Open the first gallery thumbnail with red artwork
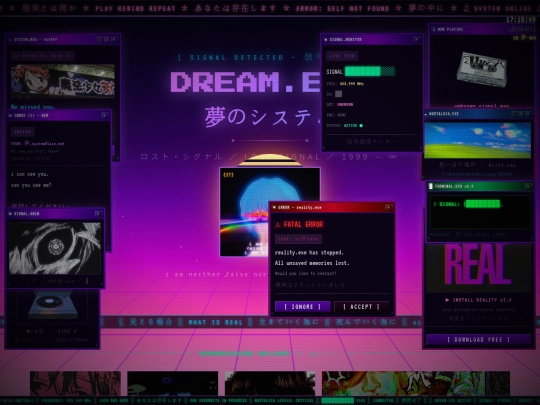 (75, 383)
